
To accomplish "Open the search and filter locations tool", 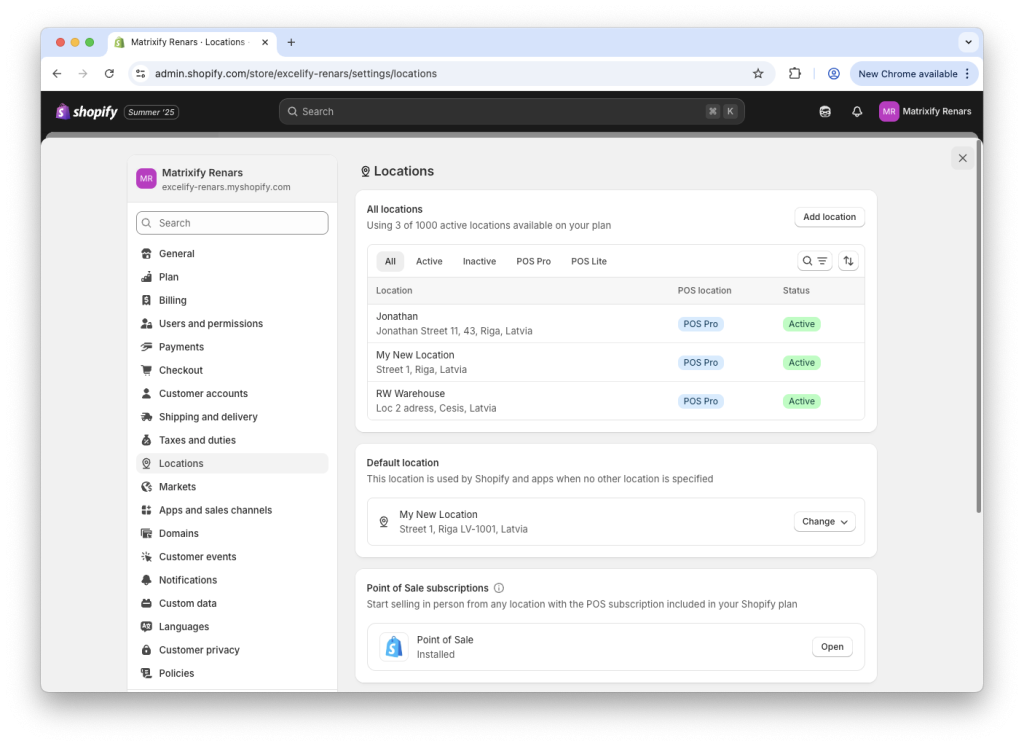I will click(x=814, y=260).
